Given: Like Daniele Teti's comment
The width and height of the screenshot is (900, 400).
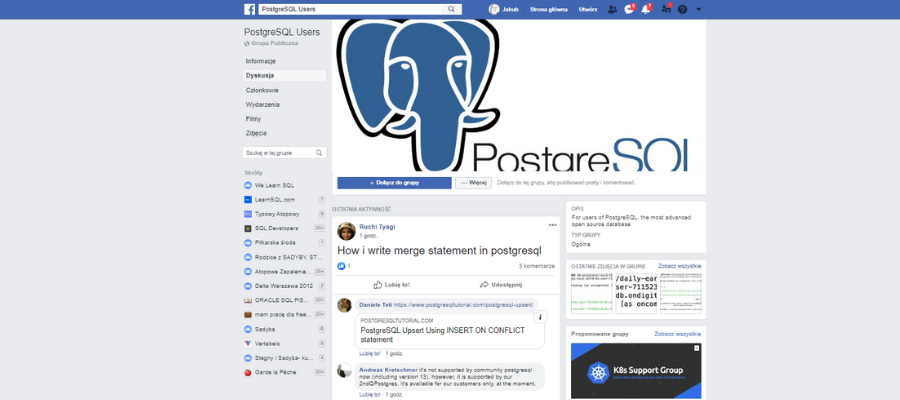Looking at the screenshot, I should tap(370, 354).
